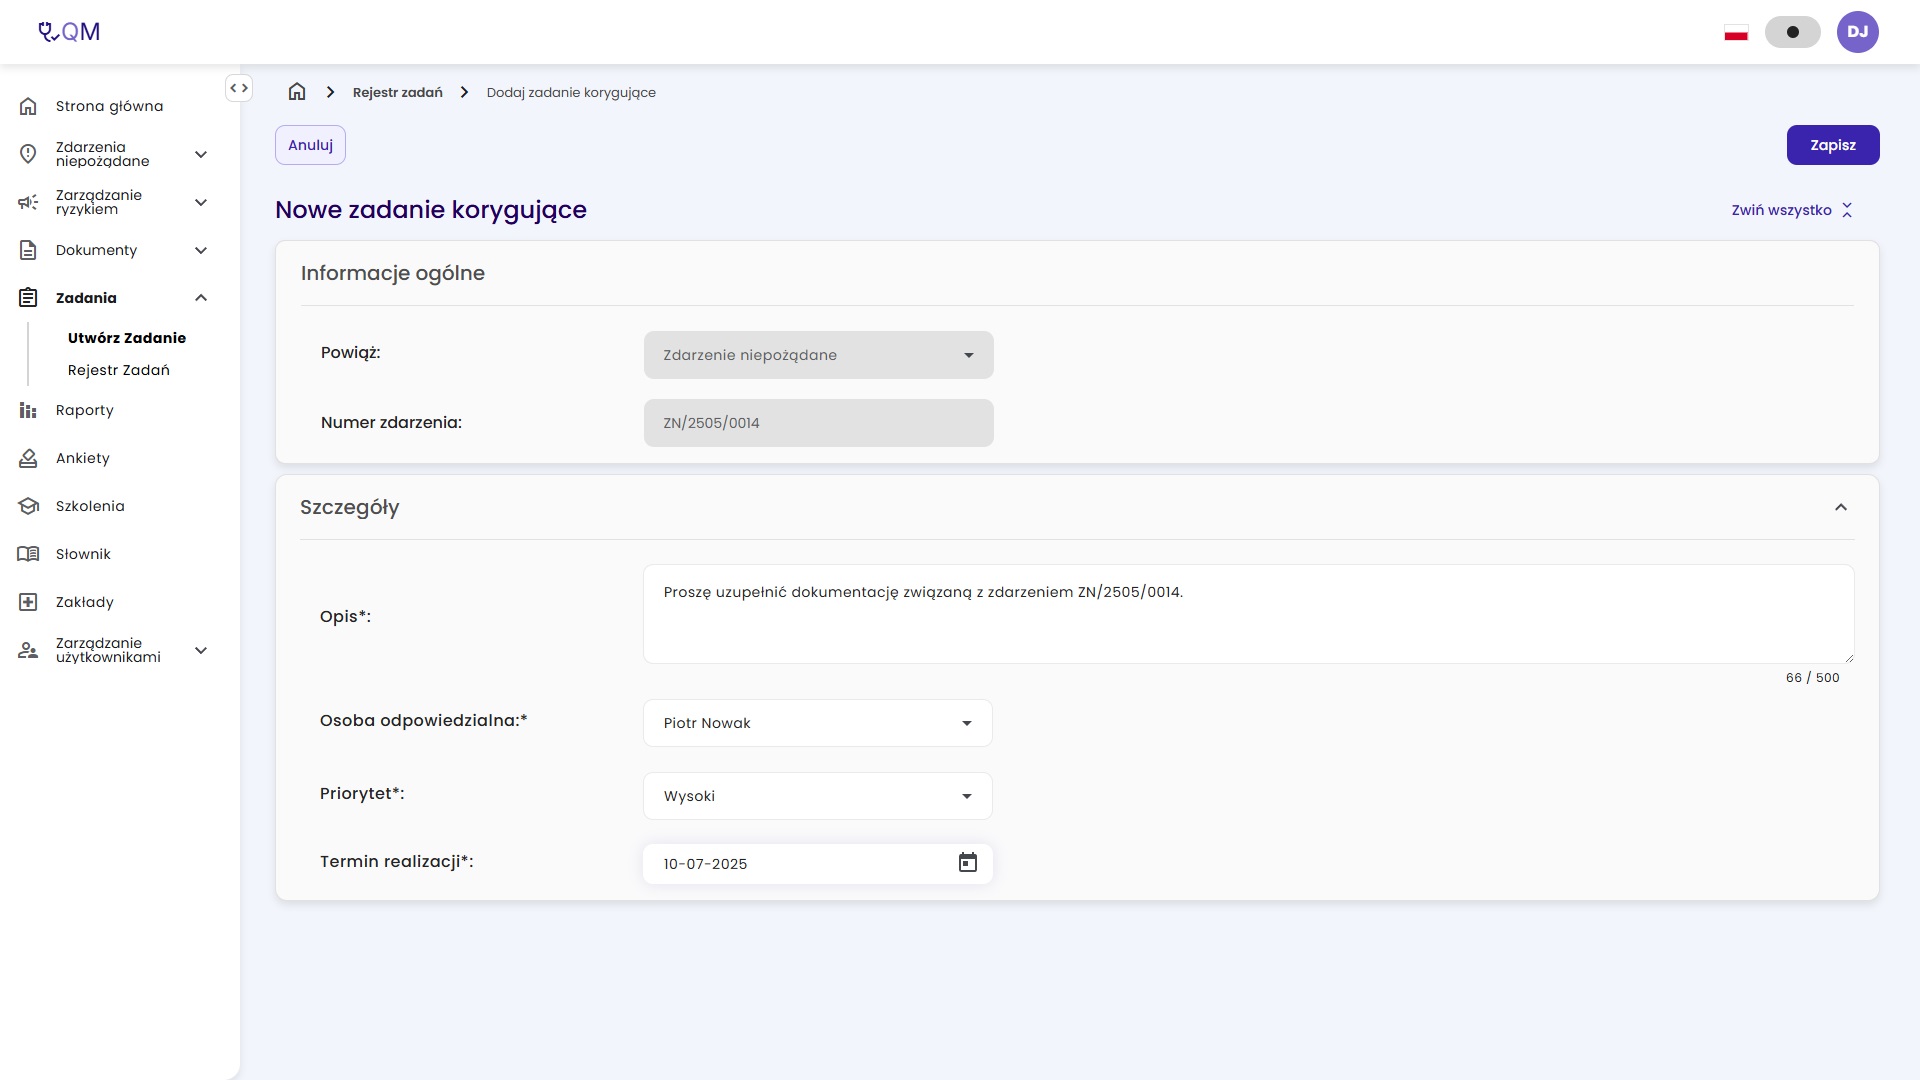Click the Informacje ogólne section header

tap(393, 273)
